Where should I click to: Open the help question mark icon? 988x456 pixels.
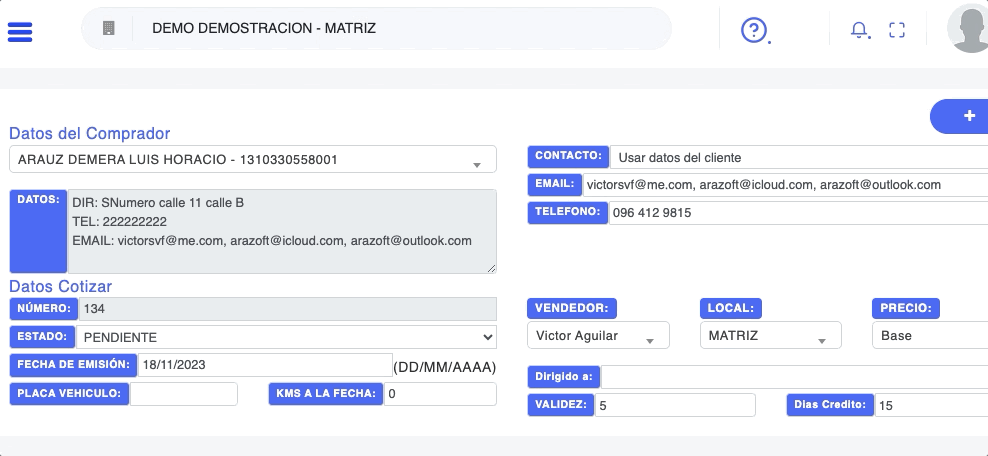[x=753, y=30]
